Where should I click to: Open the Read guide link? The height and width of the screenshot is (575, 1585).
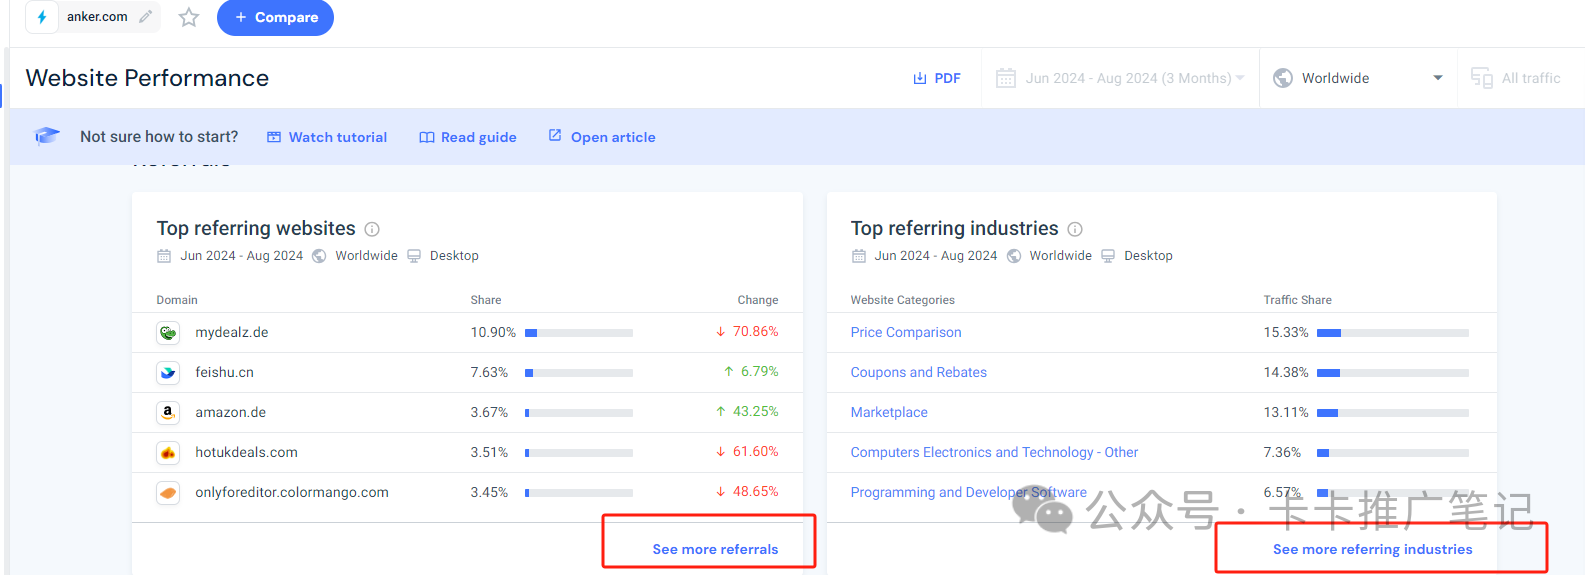click(468, 137)
